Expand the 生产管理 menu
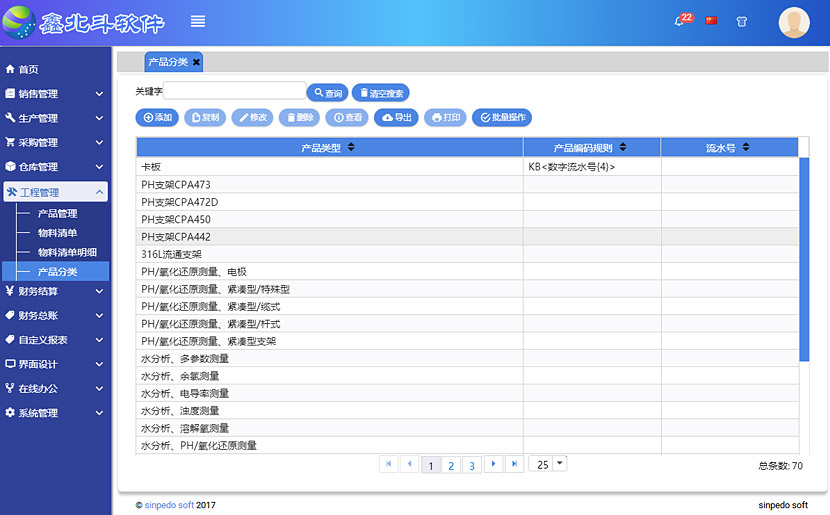The width and height of the screenshot is (830, 515). coord(56,118)
